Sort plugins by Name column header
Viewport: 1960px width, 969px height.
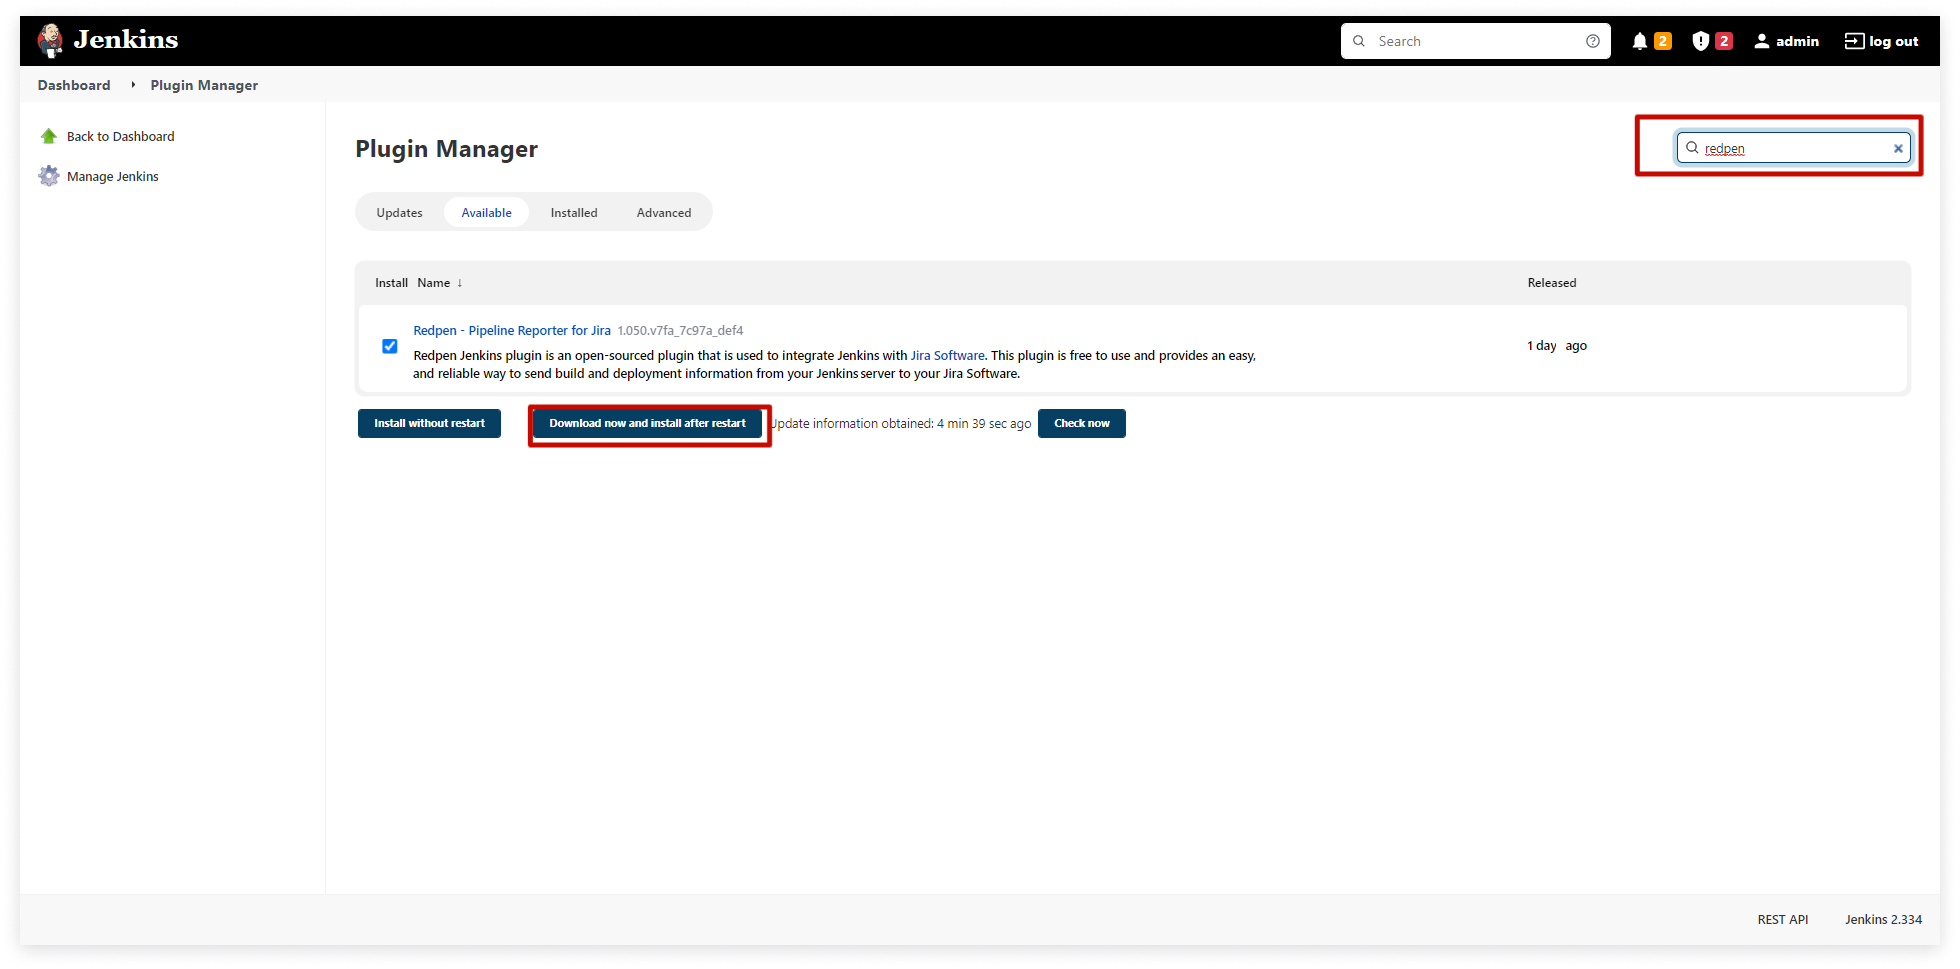439,283
